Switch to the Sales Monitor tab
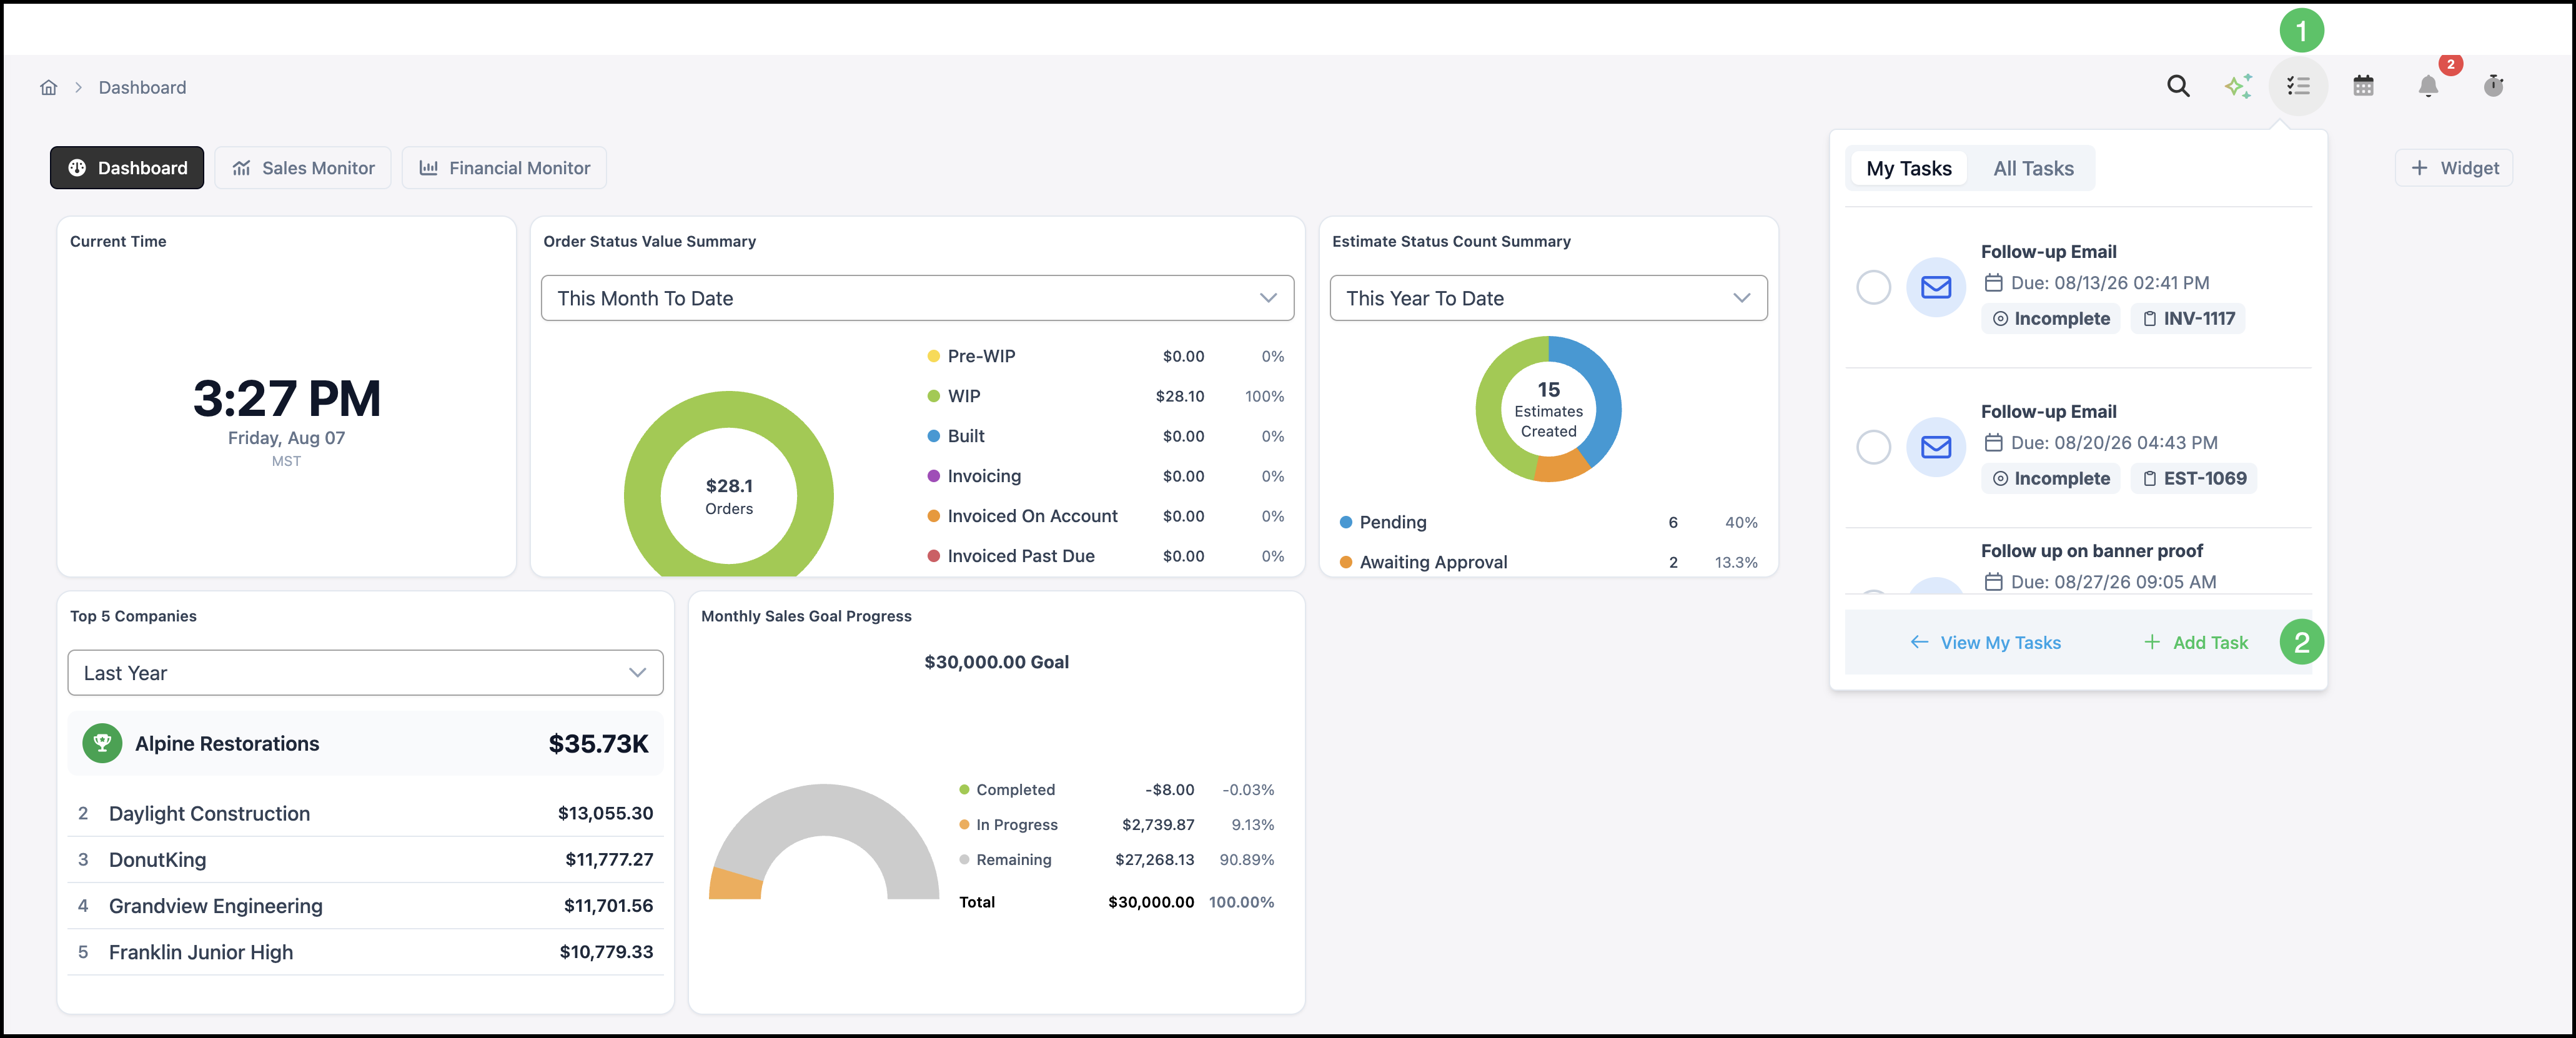This screenshot has width=2576, height=1038. coord(303,168)
